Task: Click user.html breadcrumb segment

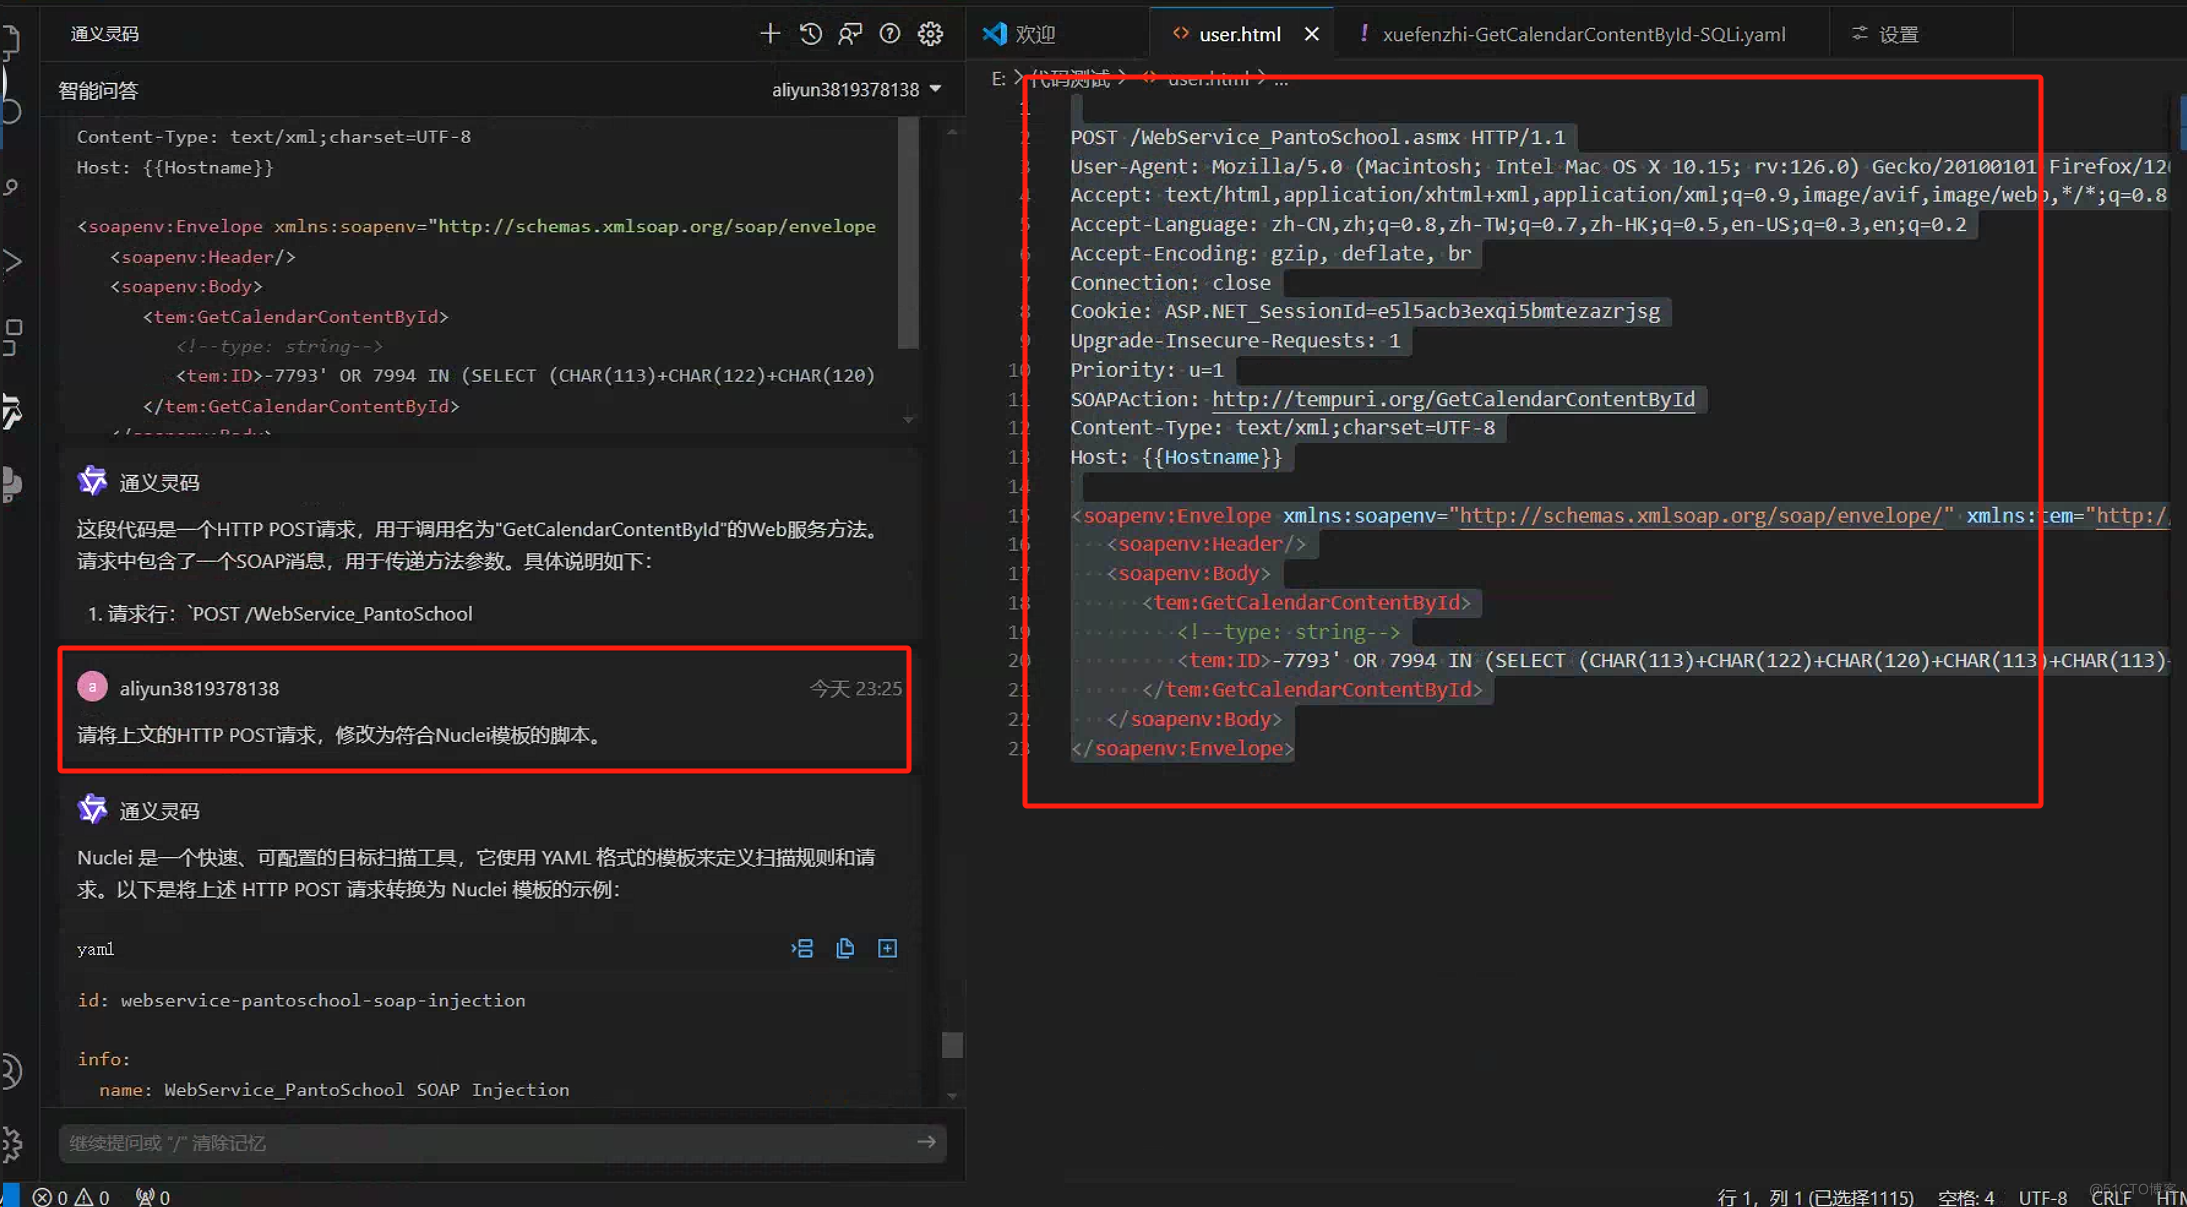Action: coord(1208,79)
